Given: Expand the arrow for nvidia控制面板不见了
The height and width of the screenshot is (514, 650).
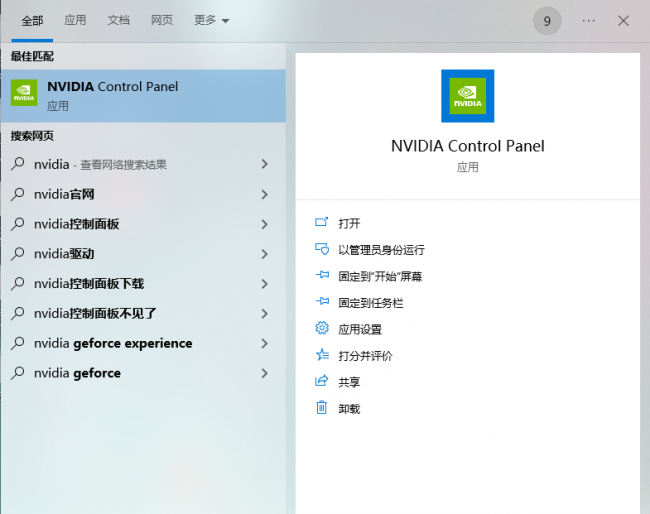Looking at the screenshot, I should click(x=264, y=313).
